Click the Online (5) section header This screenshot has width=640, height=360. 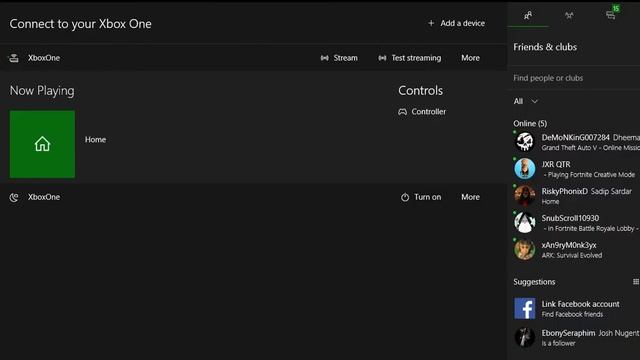click(x=530, y=123)
